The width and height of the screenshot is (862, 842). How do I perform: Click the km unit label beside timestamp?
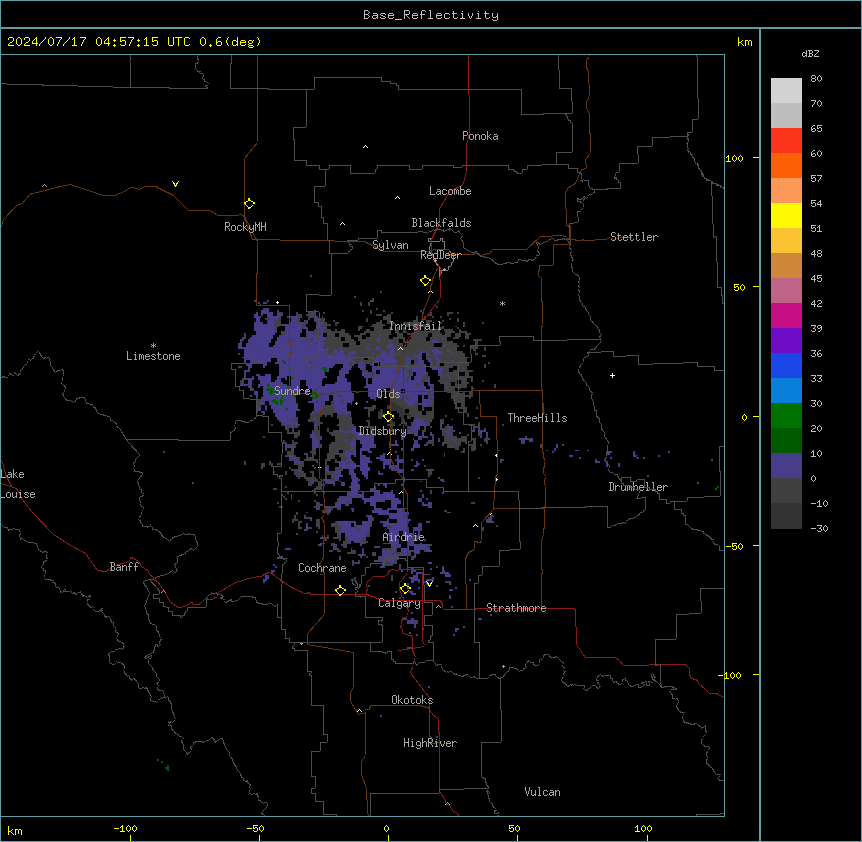click(x=745, y=42)
